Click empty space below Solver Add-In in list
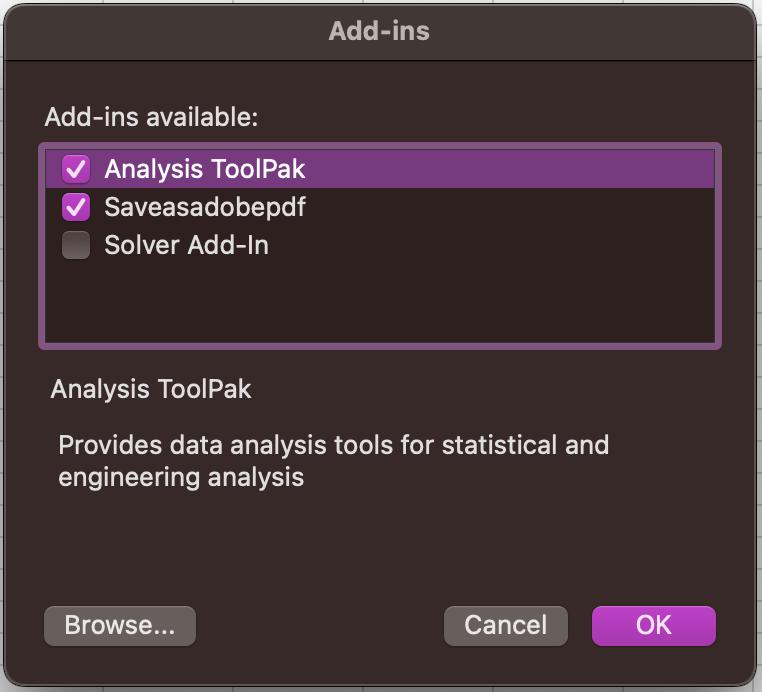The width and height of the screenshot is (762, 692). tap(380, 300)
